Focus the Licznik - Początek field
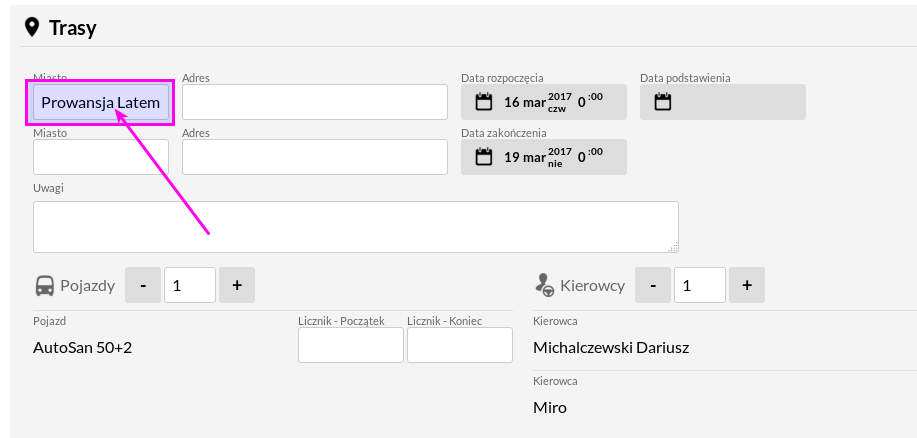Screen dimensions: 917x438 point(351,345)
